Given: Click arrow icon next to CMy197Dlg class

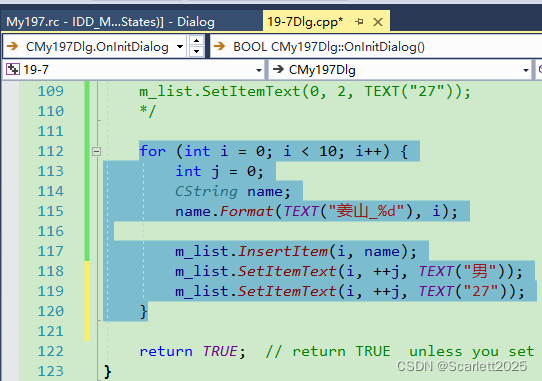Looking at the screenshot, I should [x=278, y=69].
